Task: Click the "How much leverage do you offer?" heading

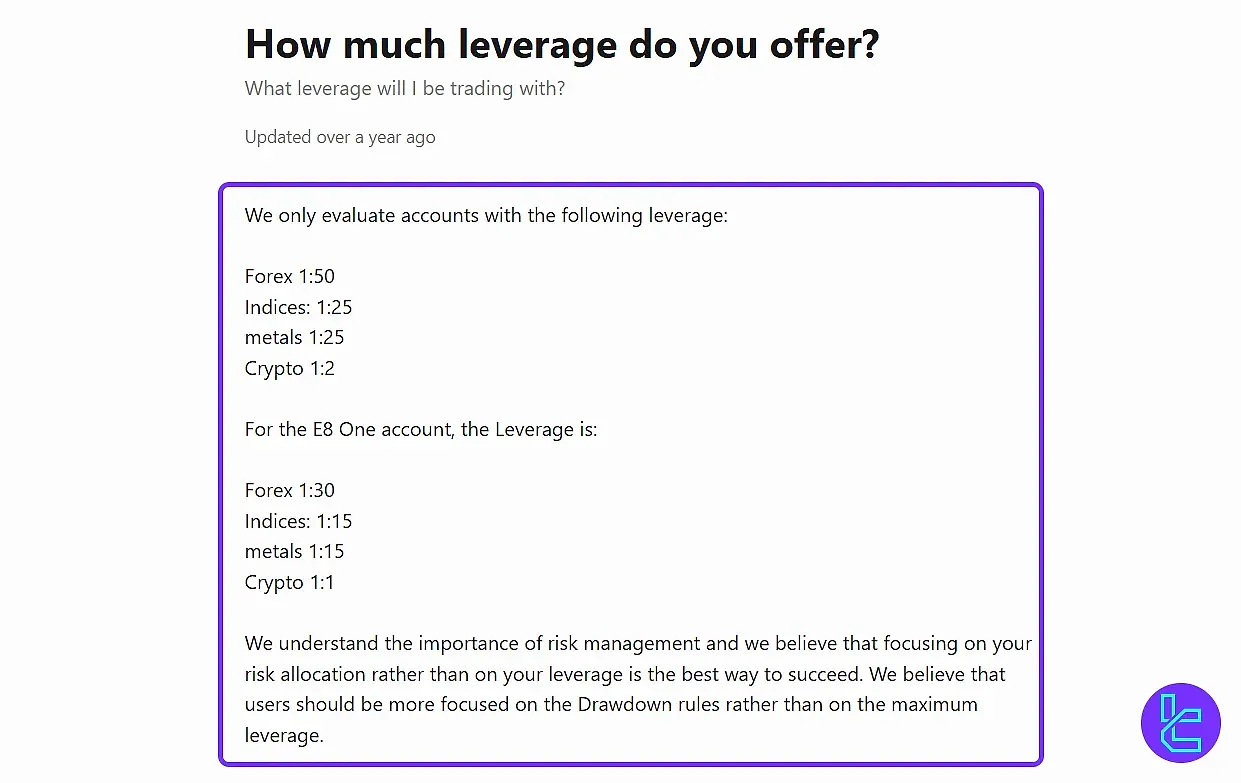Action: coord(561,45)
